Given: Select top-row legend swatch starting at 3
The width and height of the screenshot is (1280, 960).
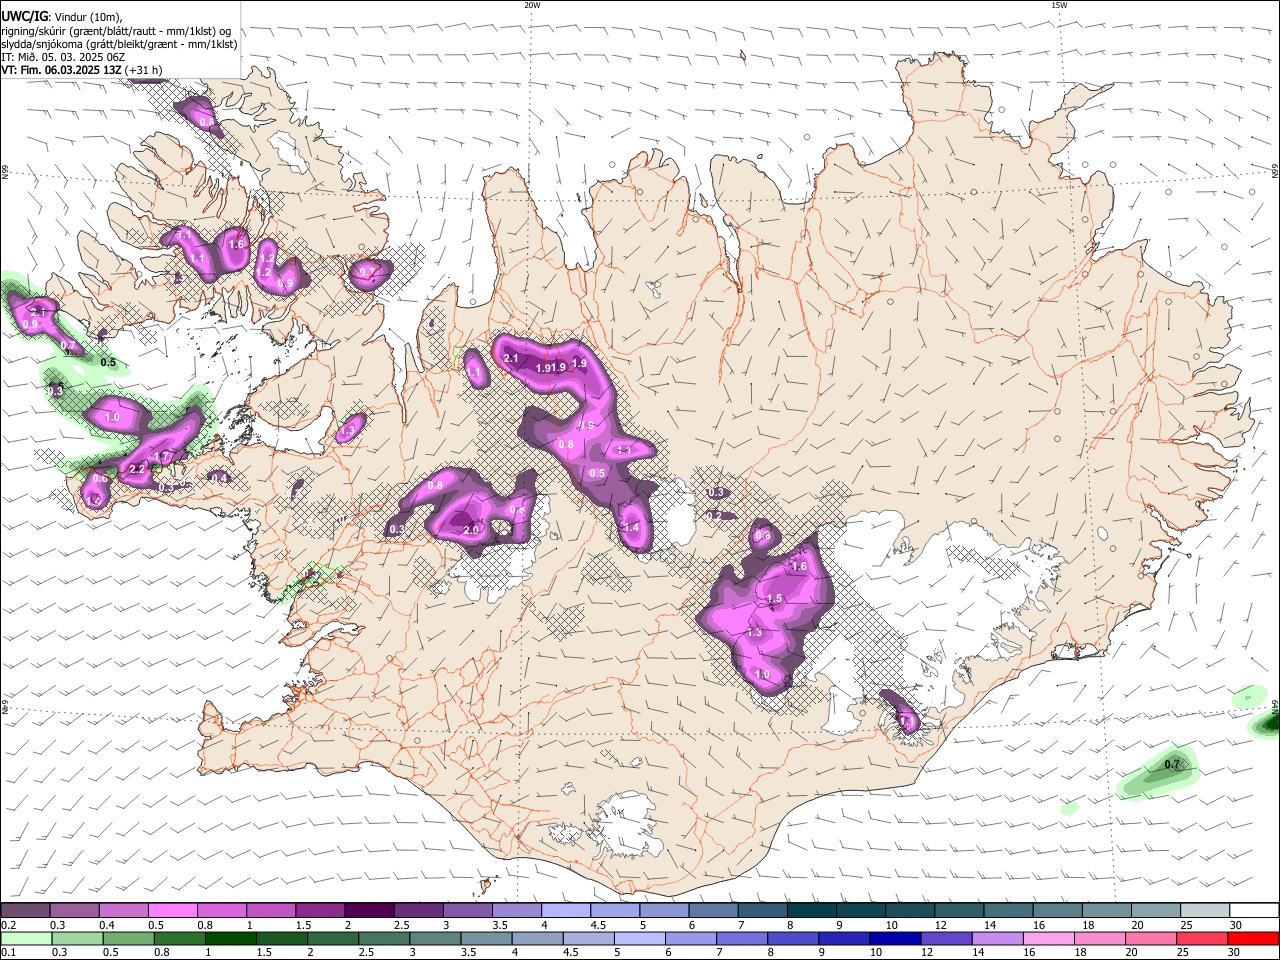Looking at the screenshot, I should [466, 911].
